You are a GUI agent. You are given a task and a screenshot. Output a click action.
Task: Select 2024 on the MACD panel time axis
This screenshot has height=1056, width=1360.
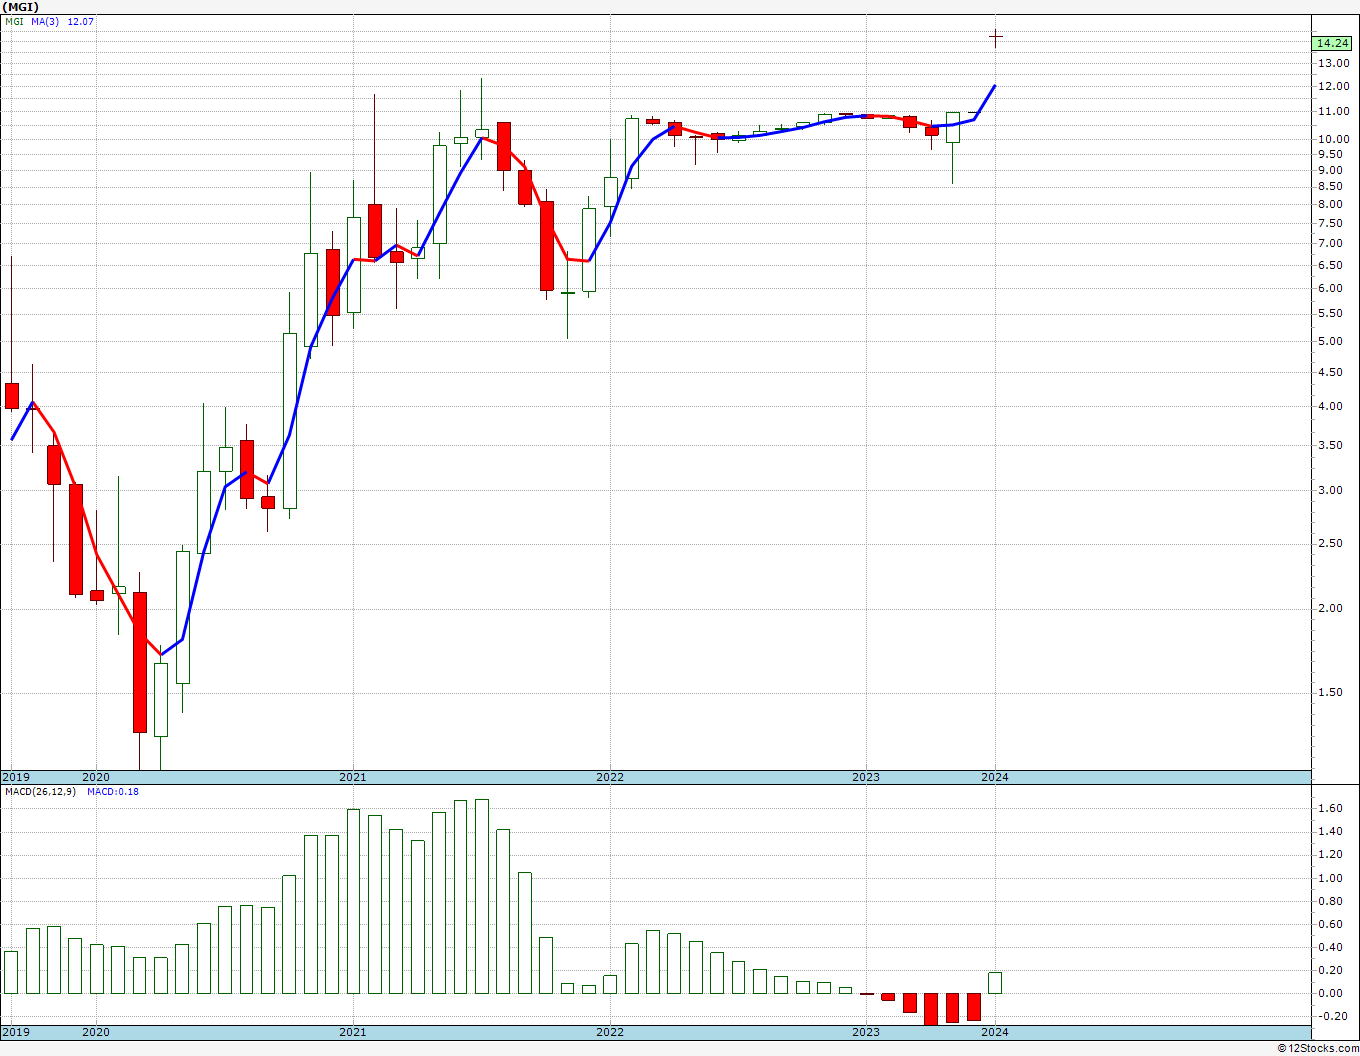click(995, 1032)
